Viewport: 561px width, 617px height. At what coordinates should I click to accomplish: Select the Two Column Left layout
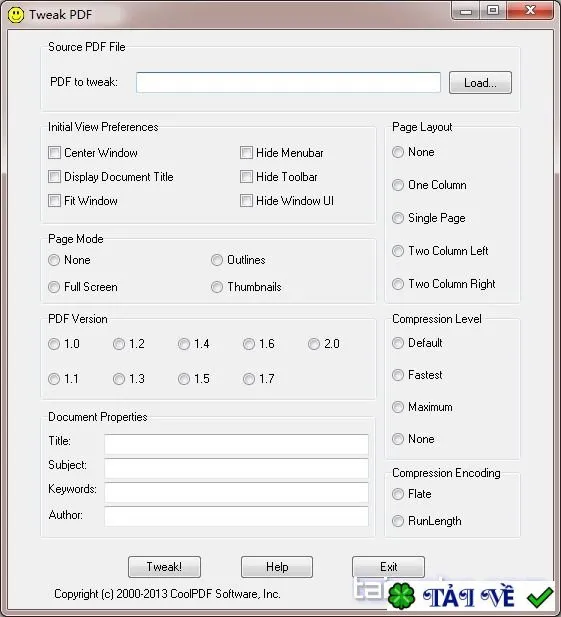point(398,251)
